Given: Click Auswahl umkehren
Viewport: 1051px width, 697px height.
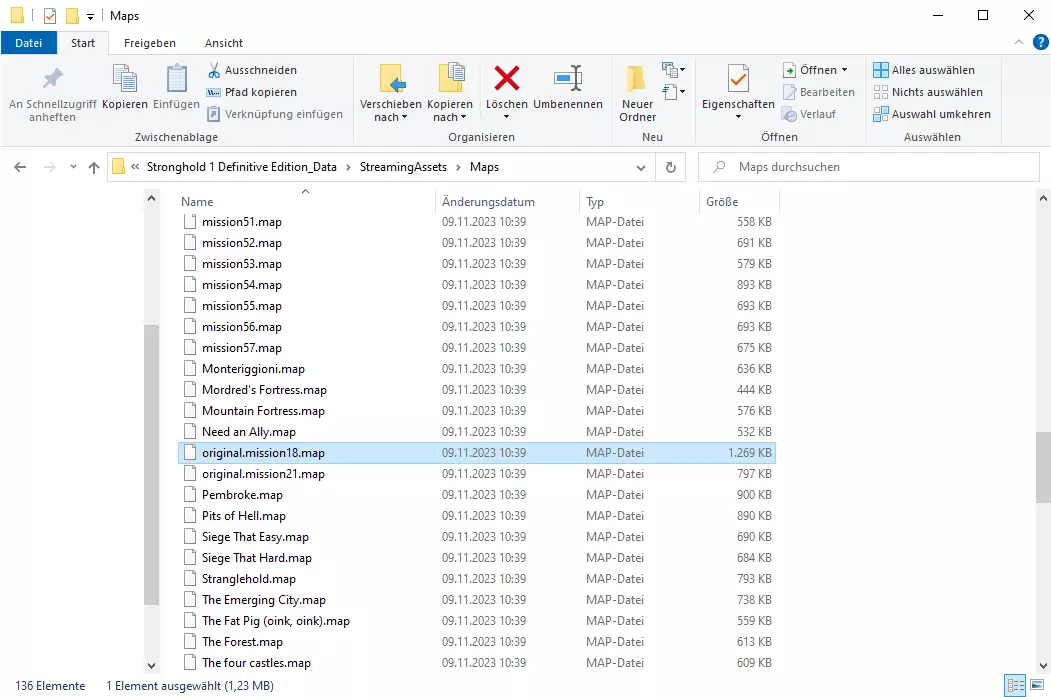Looking at the screenshot, I should [x=932, y=114].
